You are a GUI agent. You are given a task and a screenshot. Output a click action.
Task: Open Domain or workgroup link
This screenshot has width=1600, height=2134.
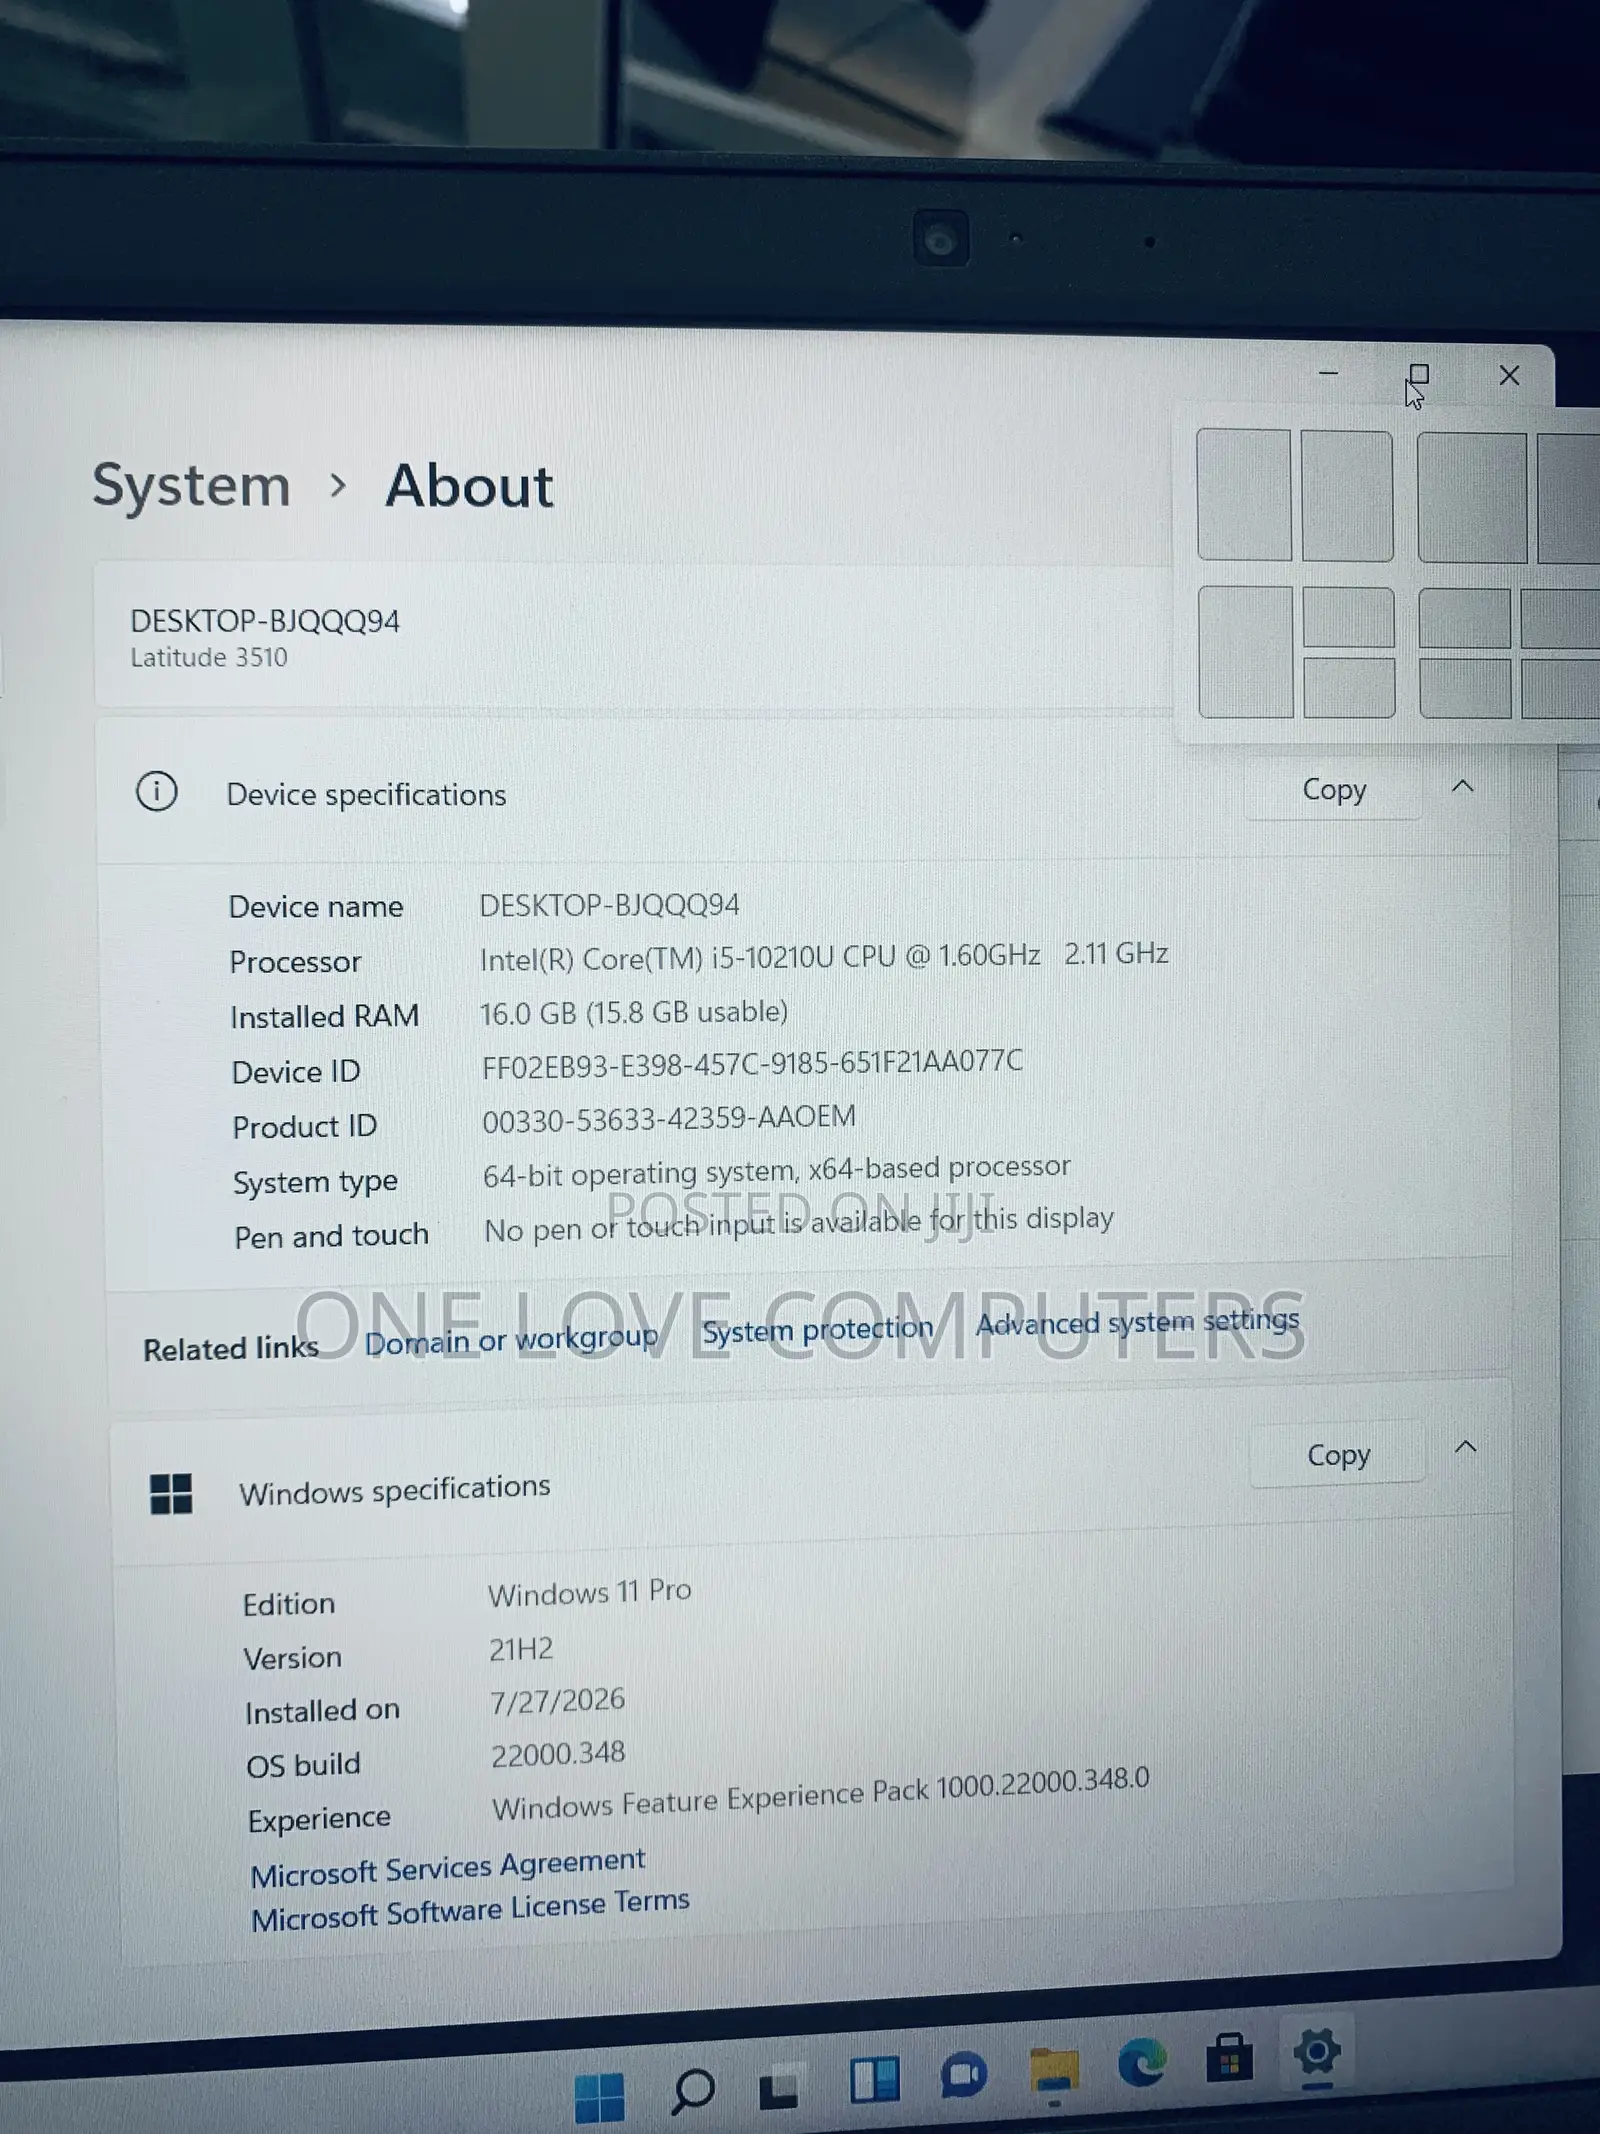coord(511,1340)
